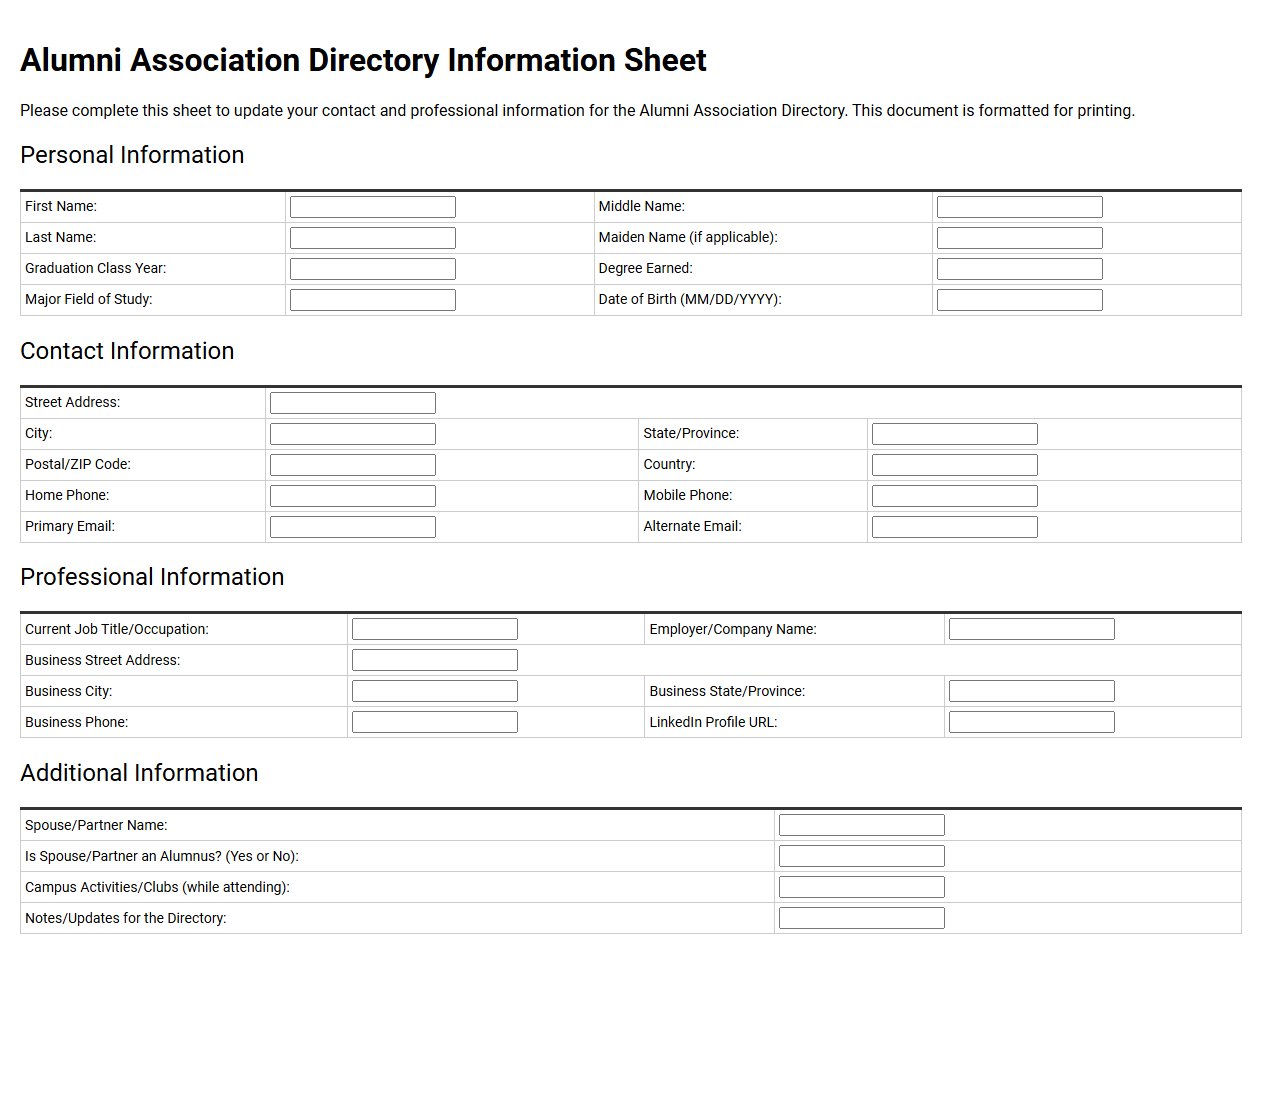Select the Middle Name text box

coord(1020,207)
